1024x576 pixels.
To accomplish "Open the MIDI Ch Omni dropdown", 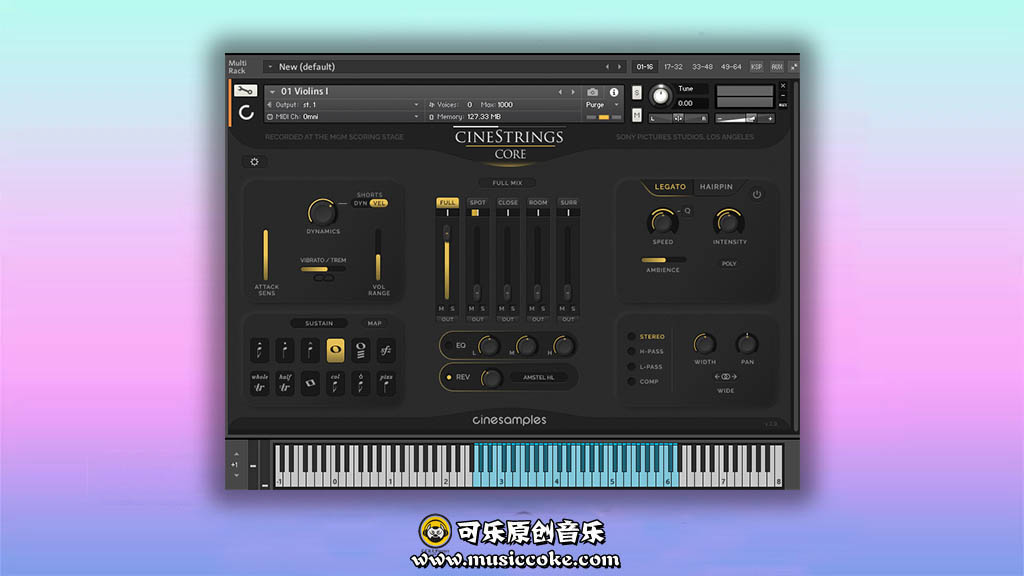I will 416,117.
